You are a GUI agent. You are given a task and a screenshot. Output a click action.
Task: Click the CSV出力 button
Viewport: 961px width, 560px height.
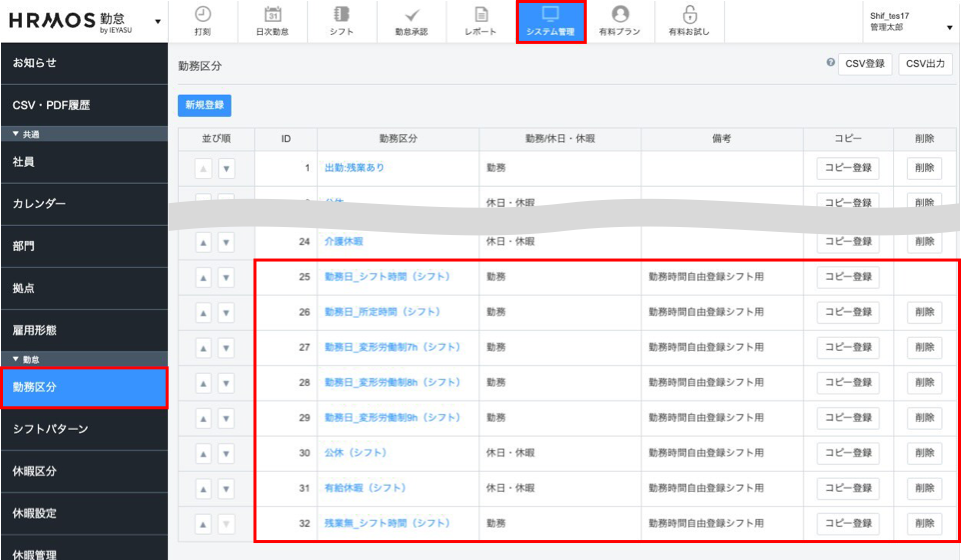[925, 64]
